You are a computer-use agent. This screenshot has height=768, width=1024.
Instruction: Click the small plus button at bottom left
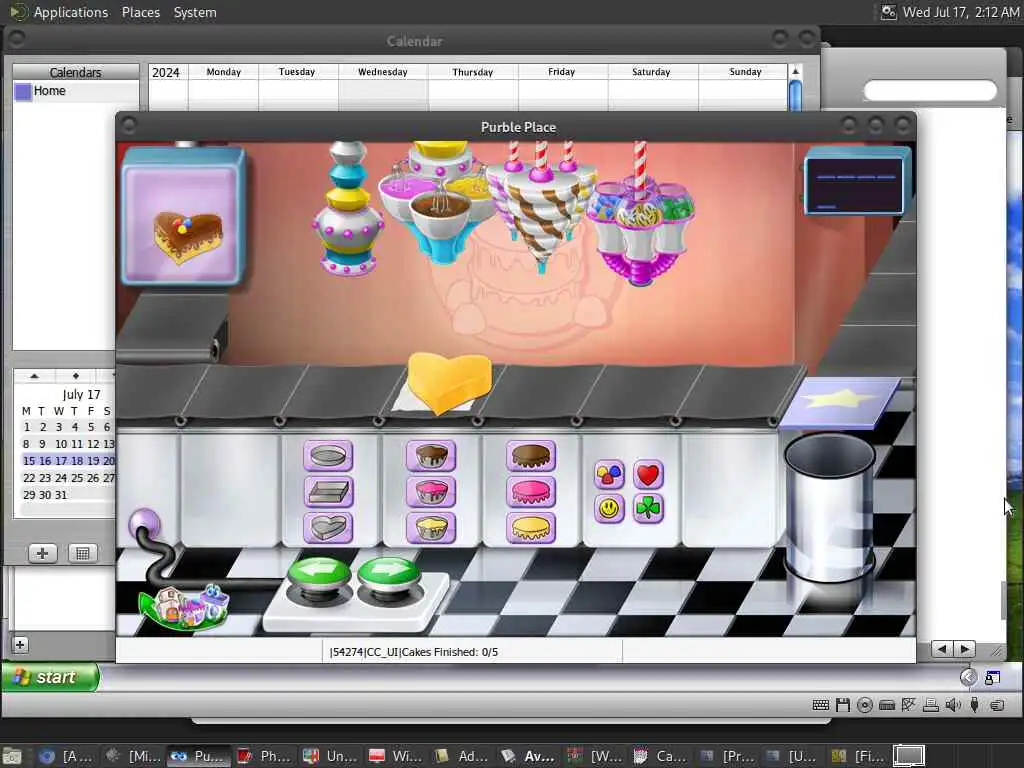coord(20,645)
